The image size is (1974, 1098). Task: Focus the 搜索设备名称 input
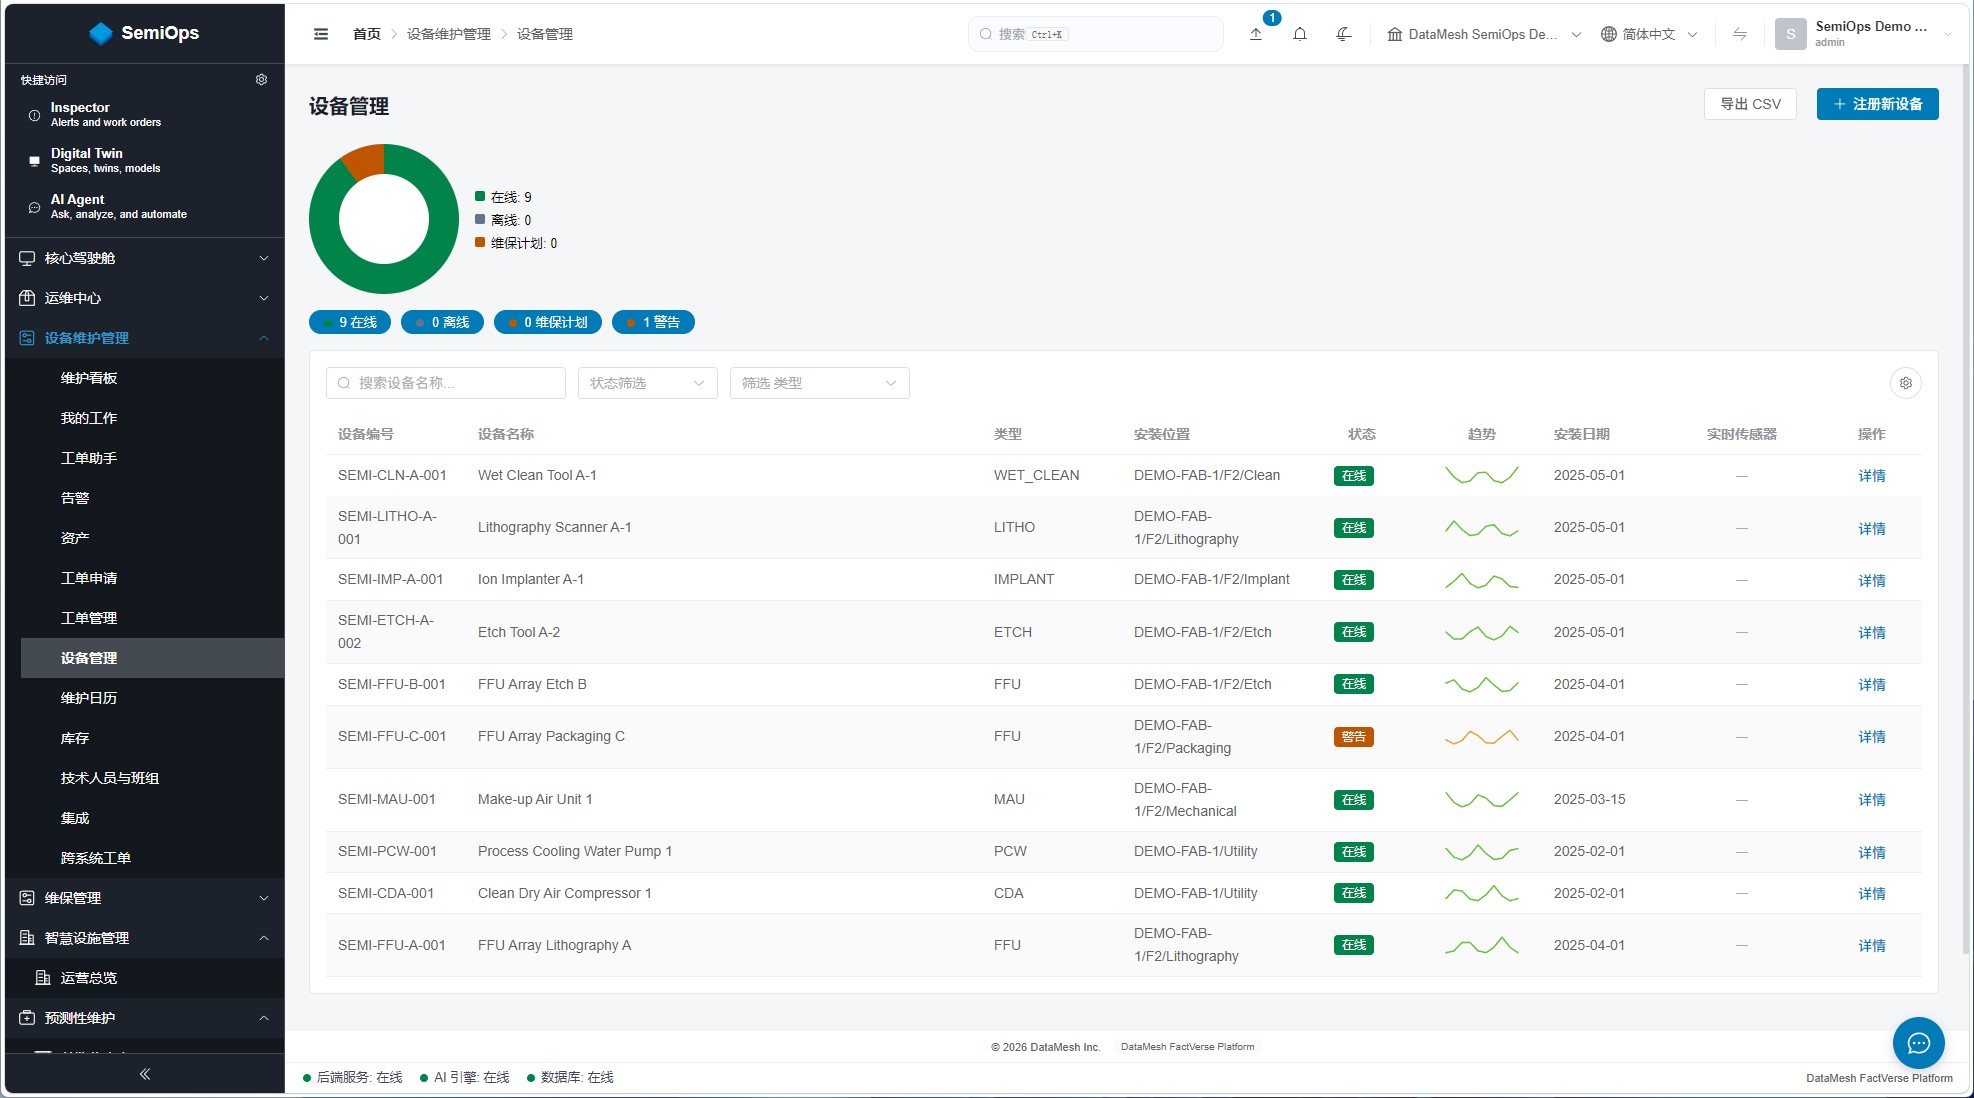[446, 383]
